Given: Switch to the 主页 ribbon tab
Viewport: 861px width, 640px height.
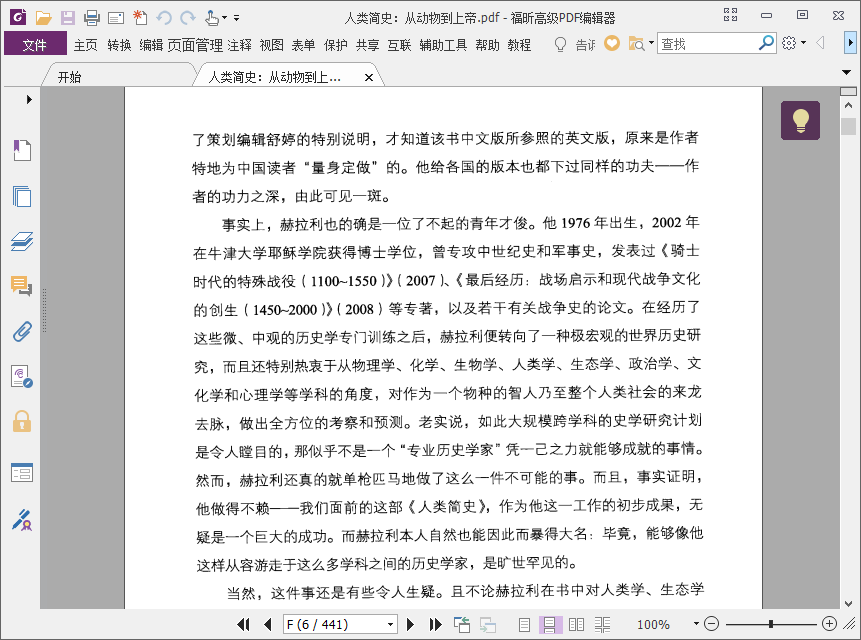Looking at the screenshot, I should (x=86, y=44).
